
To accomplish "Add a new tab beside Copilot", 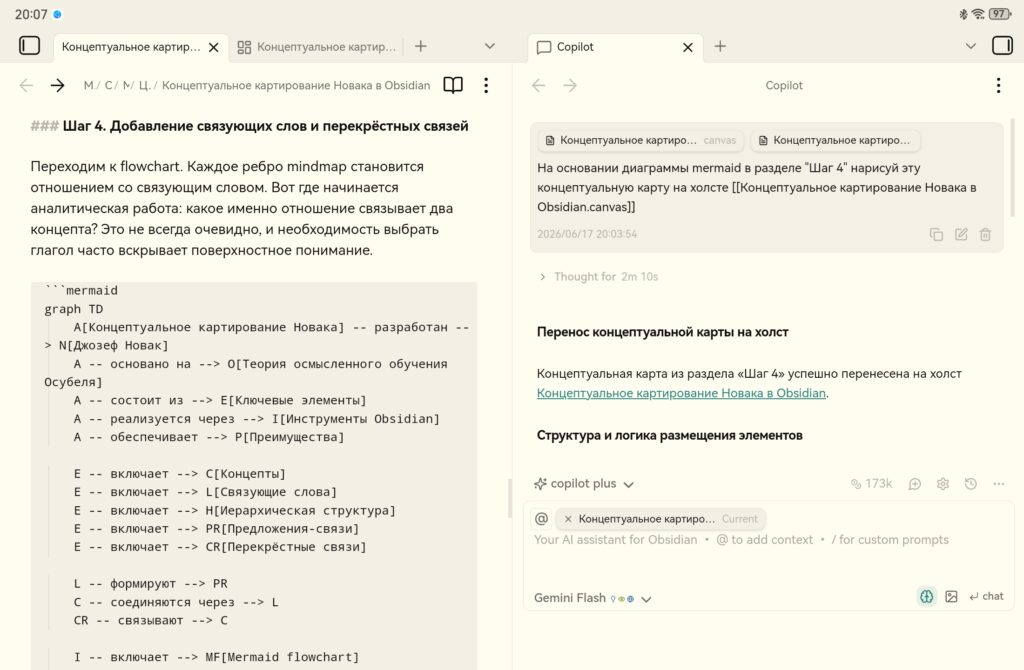I will pyautogui.click(x=720, y=46).
